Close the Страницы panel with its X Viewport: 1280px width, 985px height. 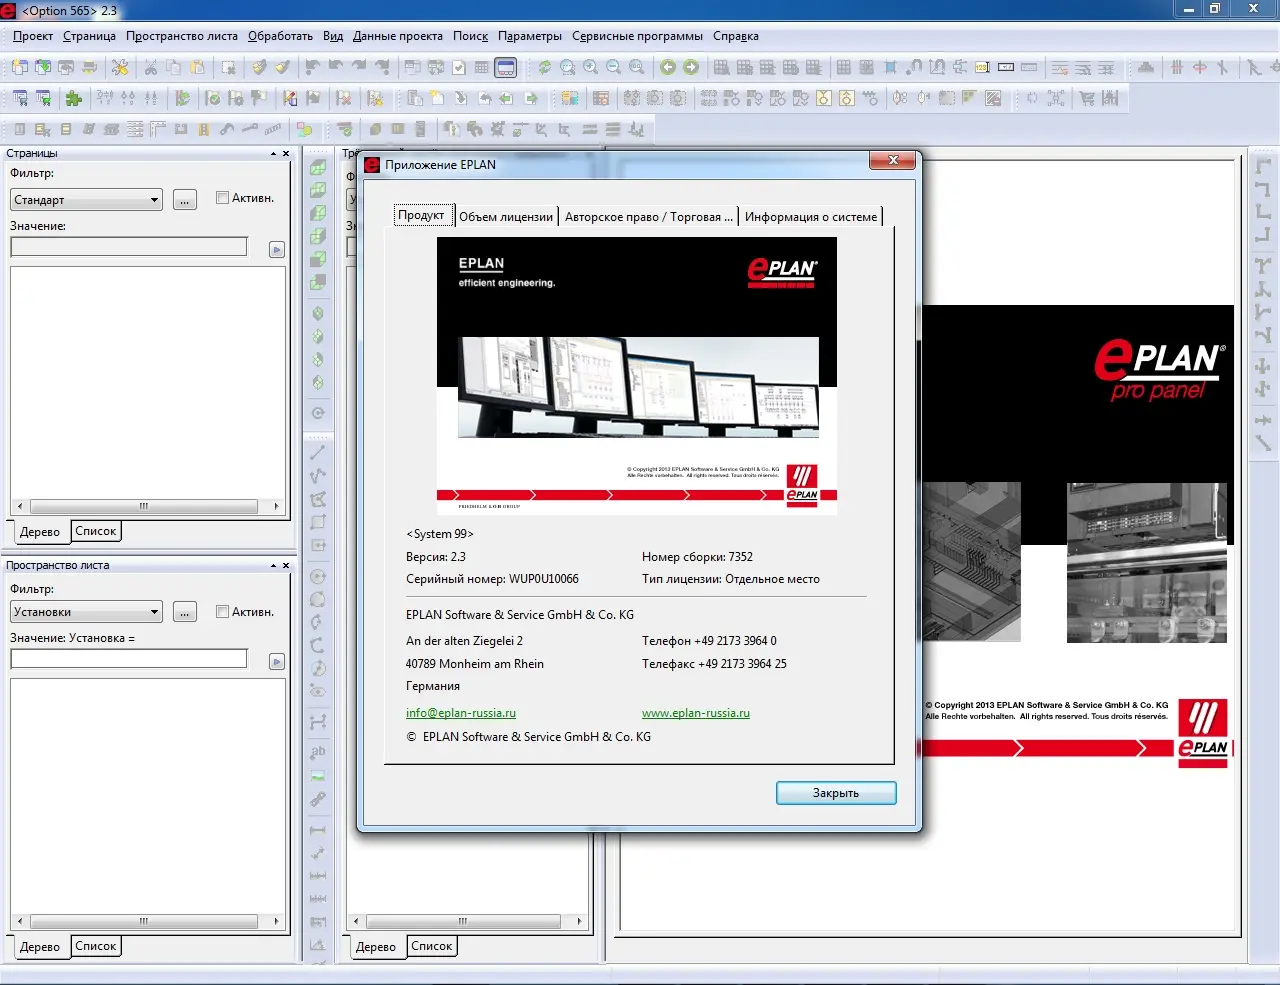pos(286,154)
